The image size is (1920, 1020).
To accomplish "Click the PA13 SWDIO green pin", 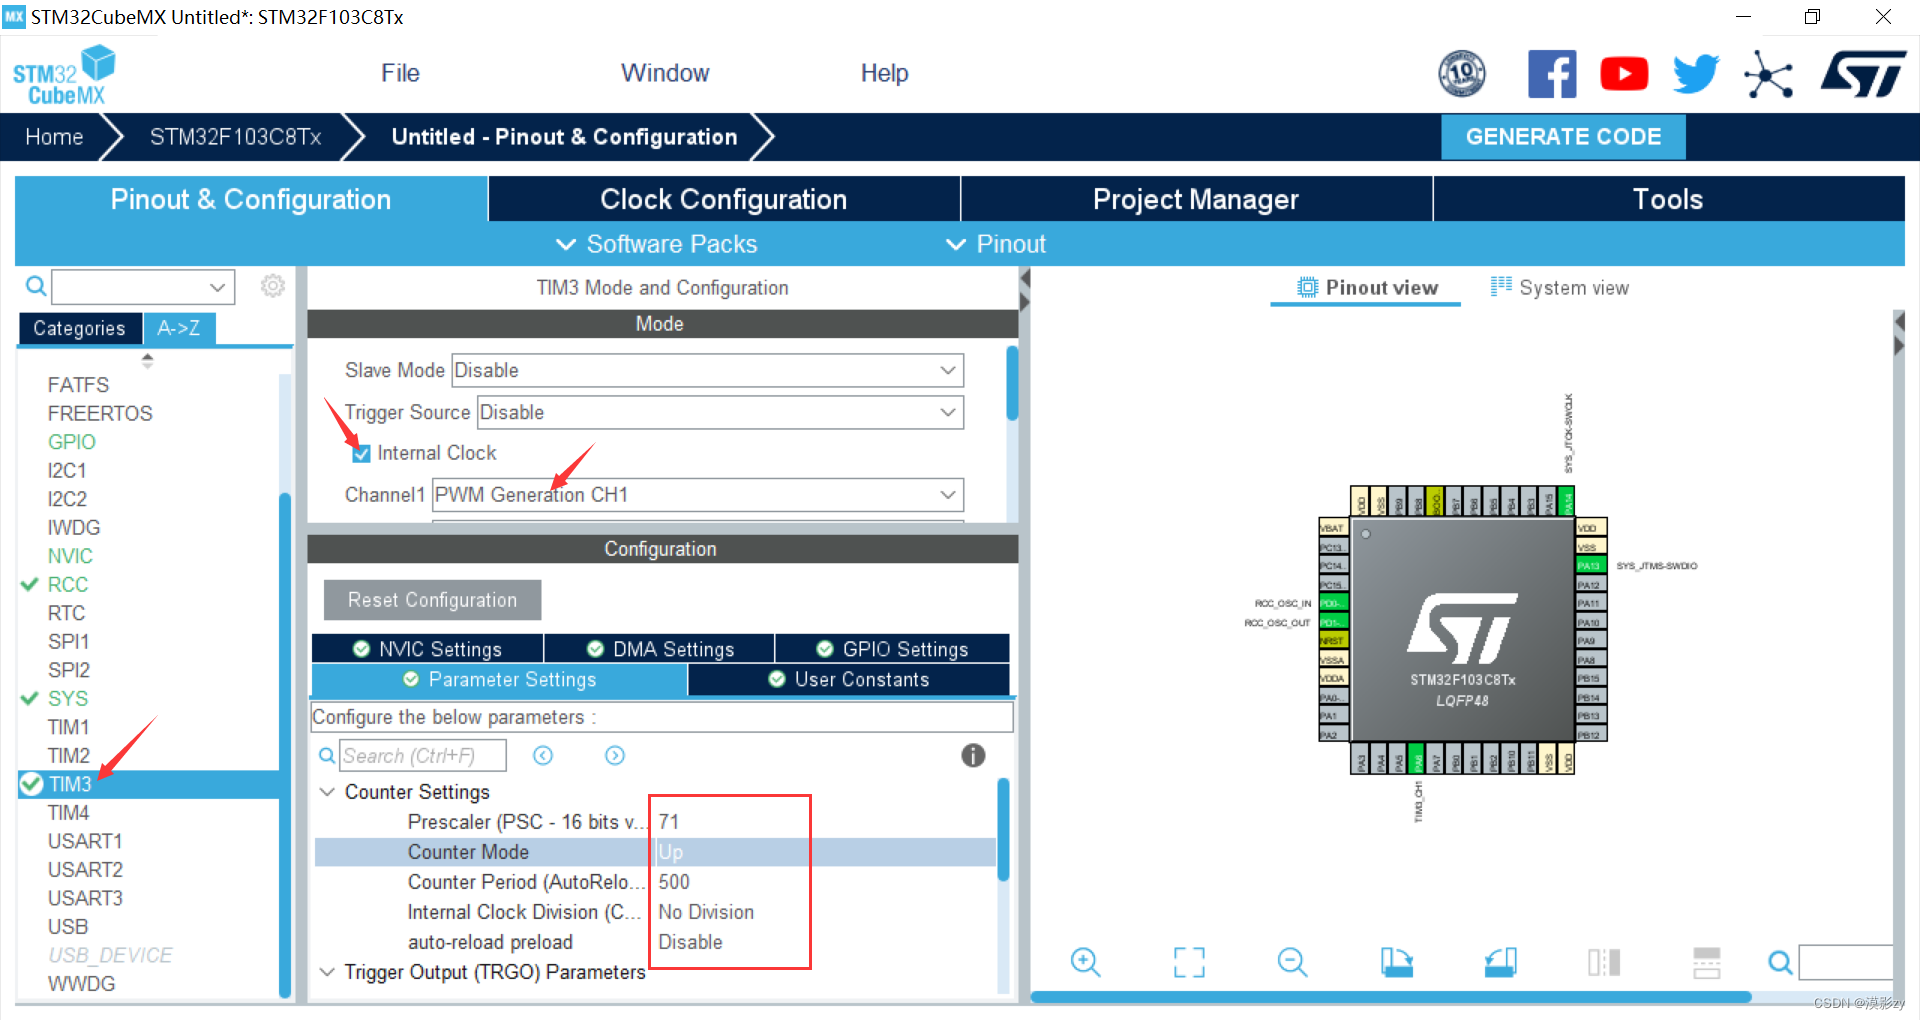I will click(1590, 565).
